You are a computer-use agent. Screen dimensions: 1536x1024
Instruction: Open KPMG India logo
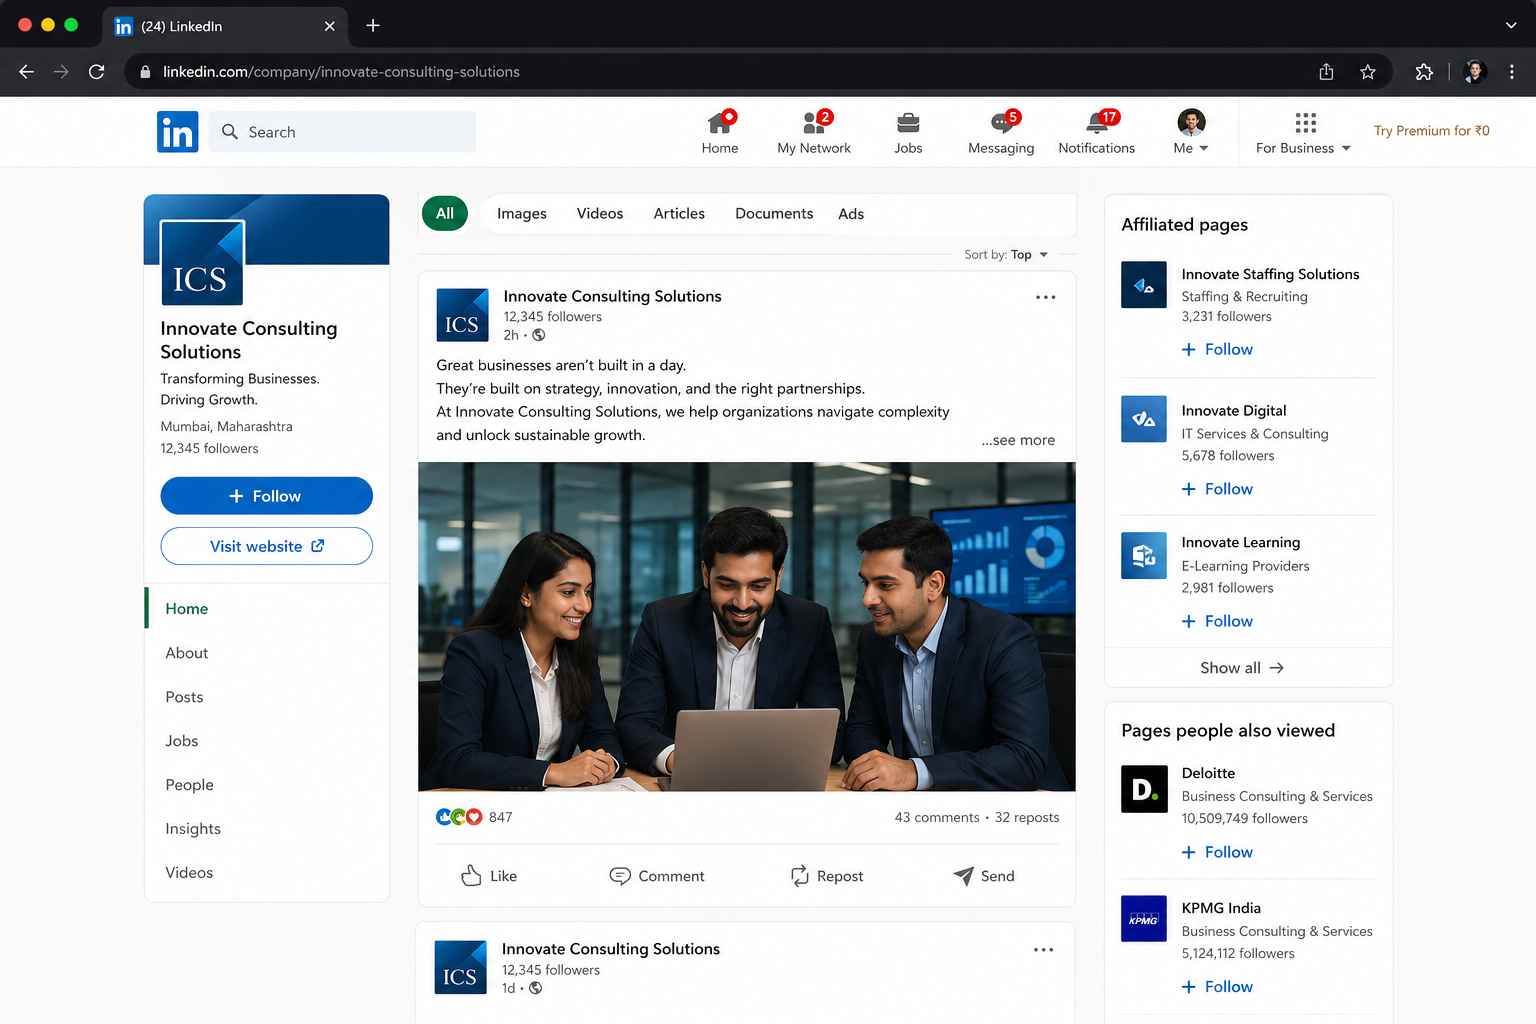pos(1144,918)
